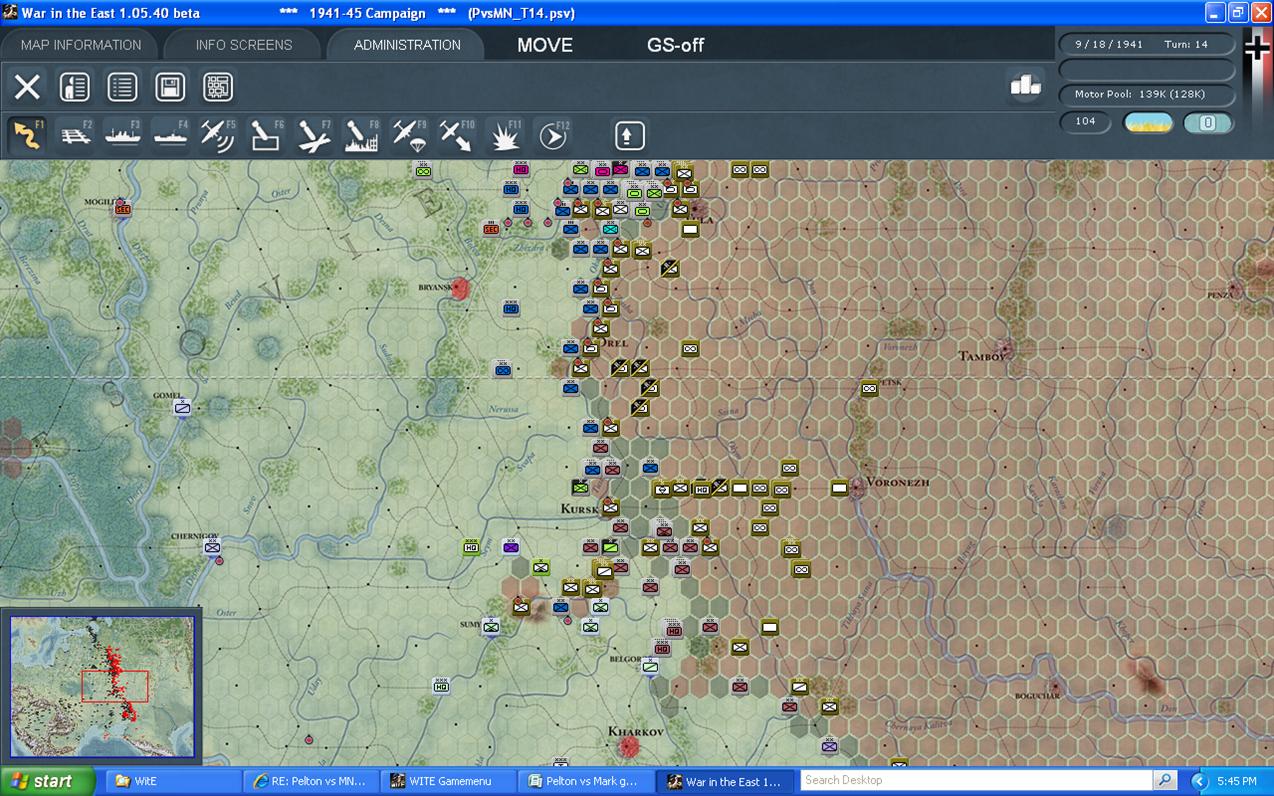Viewport: 1274px width, 796px height.
Task: Click the Kharkov city hex
Action: 630,747
